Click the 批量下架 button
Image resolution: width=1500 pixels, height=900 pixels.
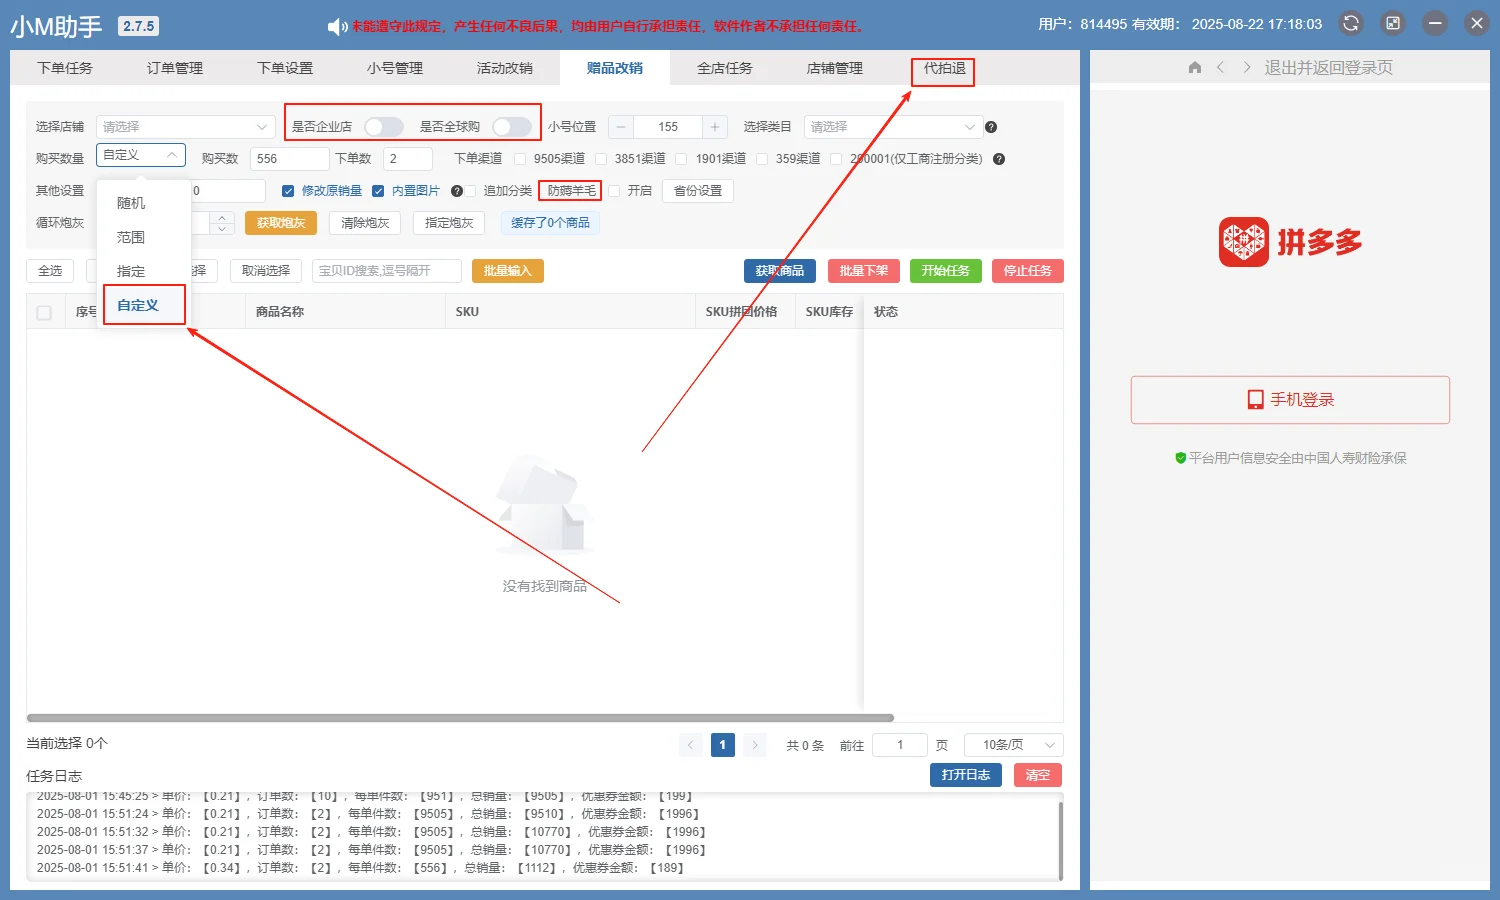pyautogui.click(x=864, y=271)
